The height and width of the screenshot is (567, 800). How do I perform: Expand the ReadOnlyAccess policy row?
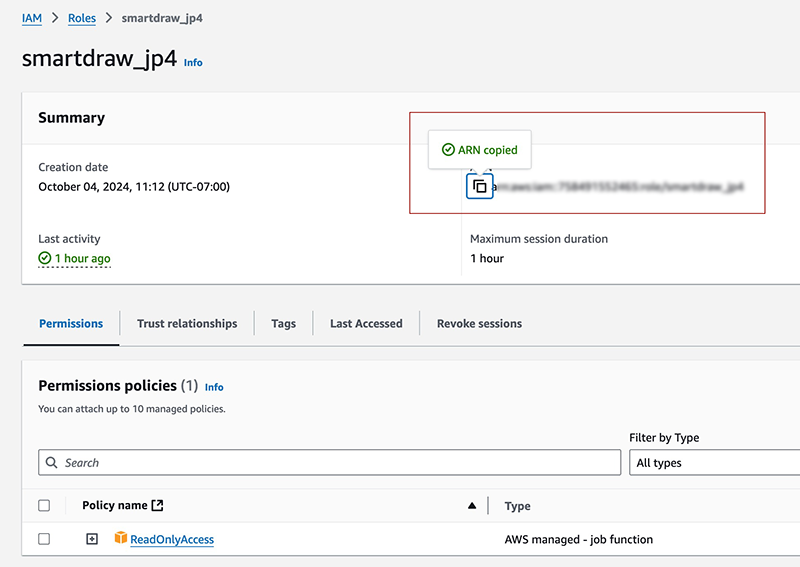[x=92, y=539]
